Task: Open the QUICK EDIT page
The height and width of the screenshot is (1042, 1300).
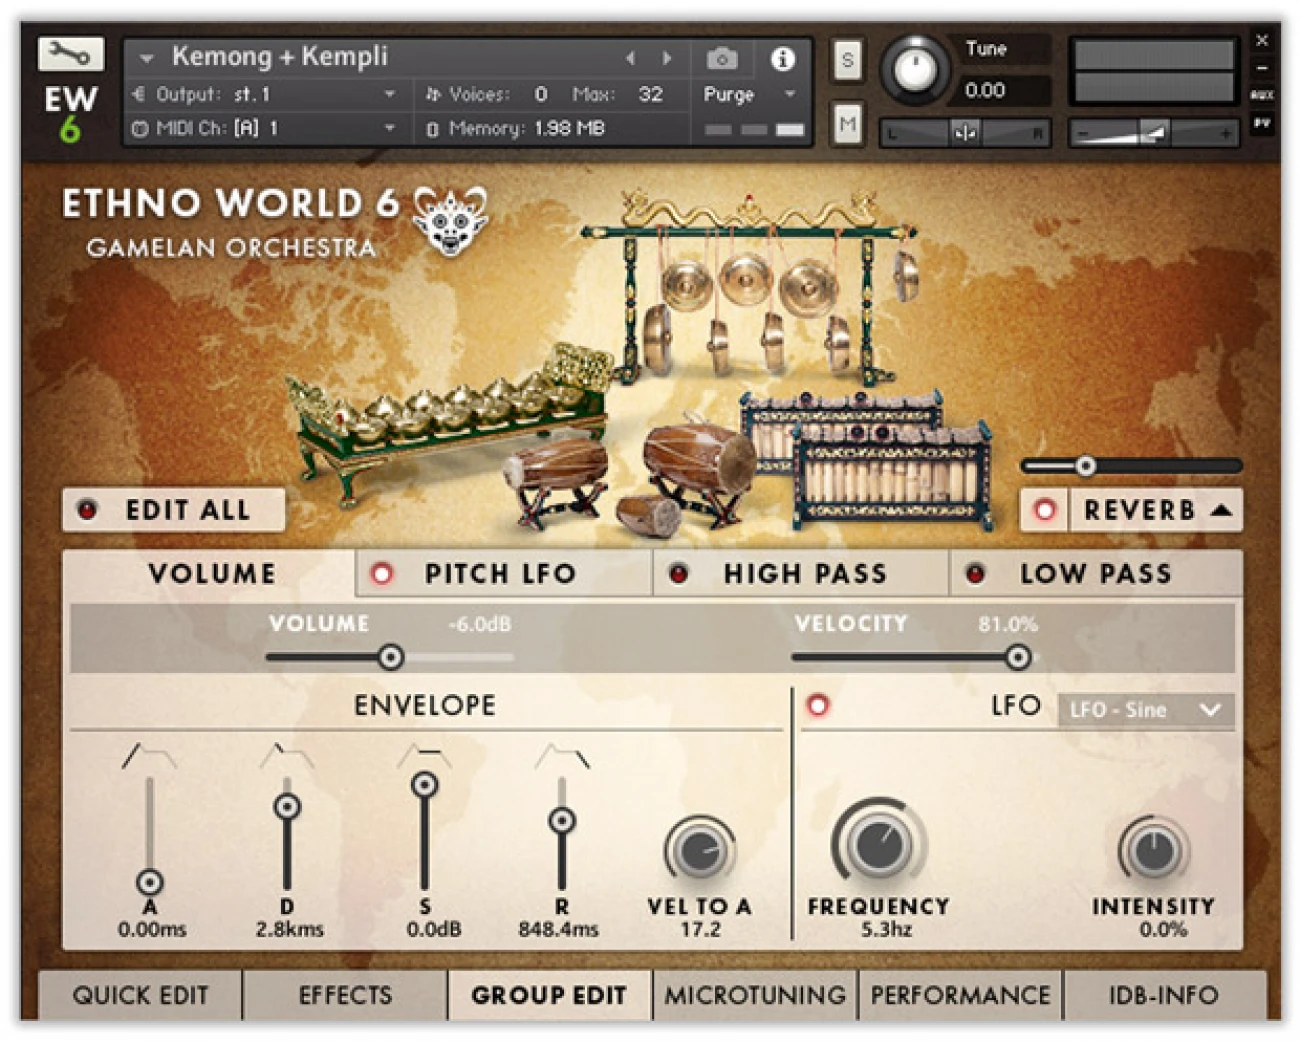Action: (x=140, y=995)
